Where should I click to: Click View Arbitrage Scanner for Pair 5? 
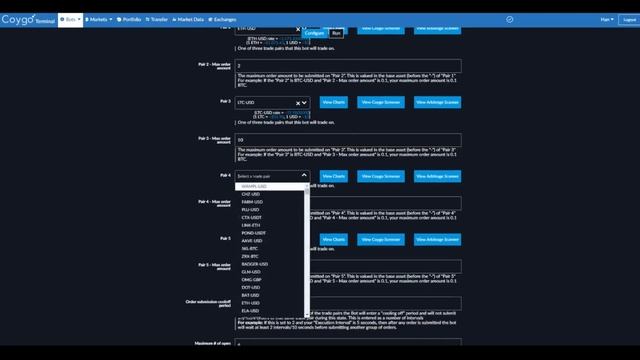[x=437, y=240]
